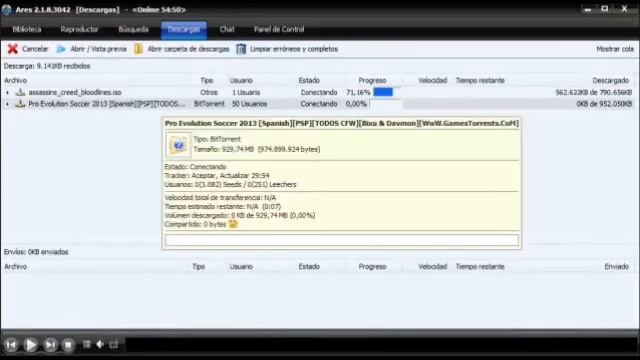Click the '50 Usuarios' cell
This screenshot has height=360, width=640.
[x=249, y=104]
